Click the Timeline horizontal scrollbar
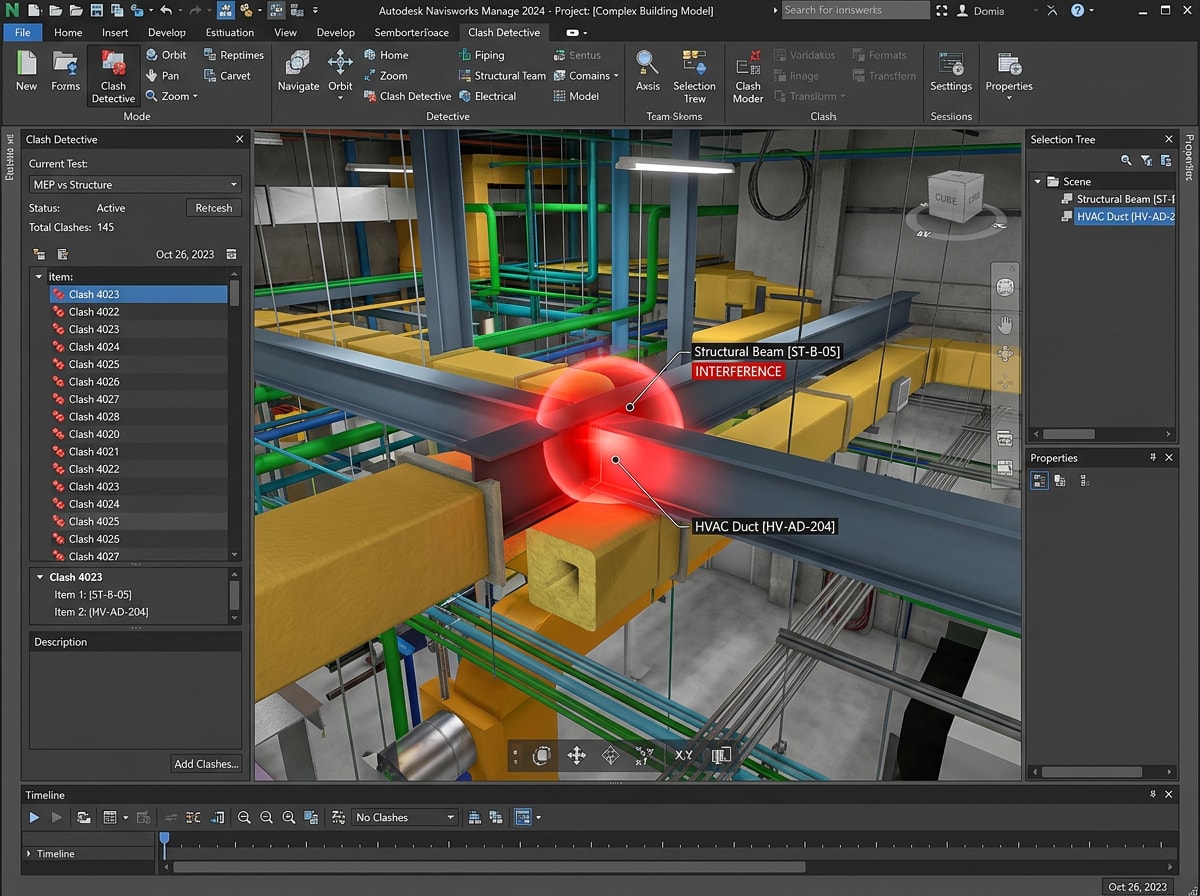Image resolution: width=1200 pixels, height=896 pixels. (490, 867)
